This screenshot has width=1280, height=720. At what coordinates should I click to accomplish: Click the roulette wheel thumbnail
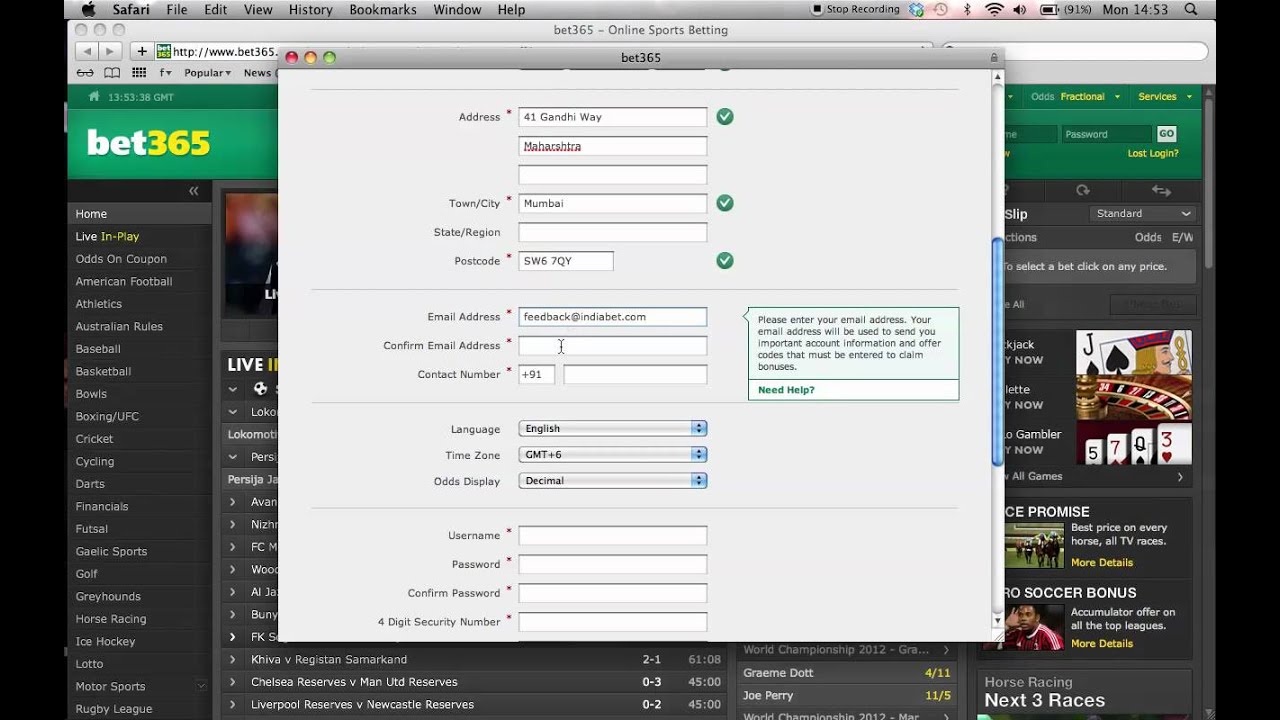[1133, 398]
